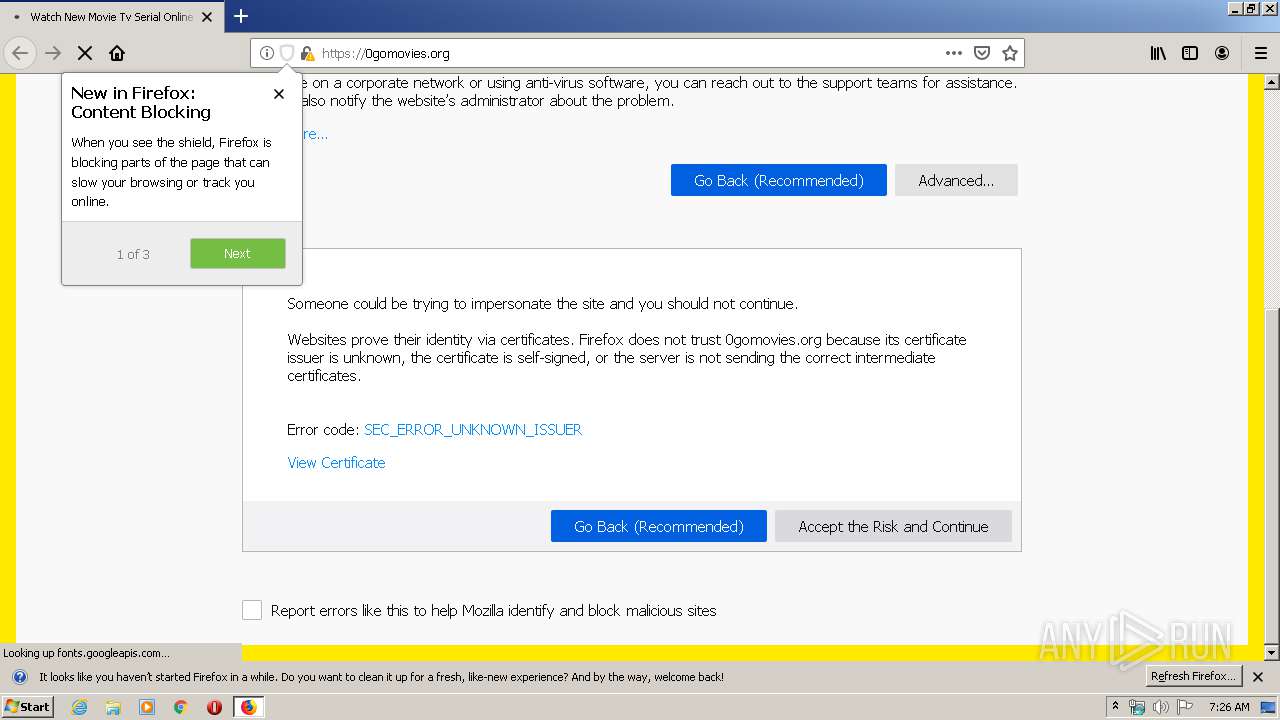
Task: Click the padlock warning icon
Action: (307, 53)
